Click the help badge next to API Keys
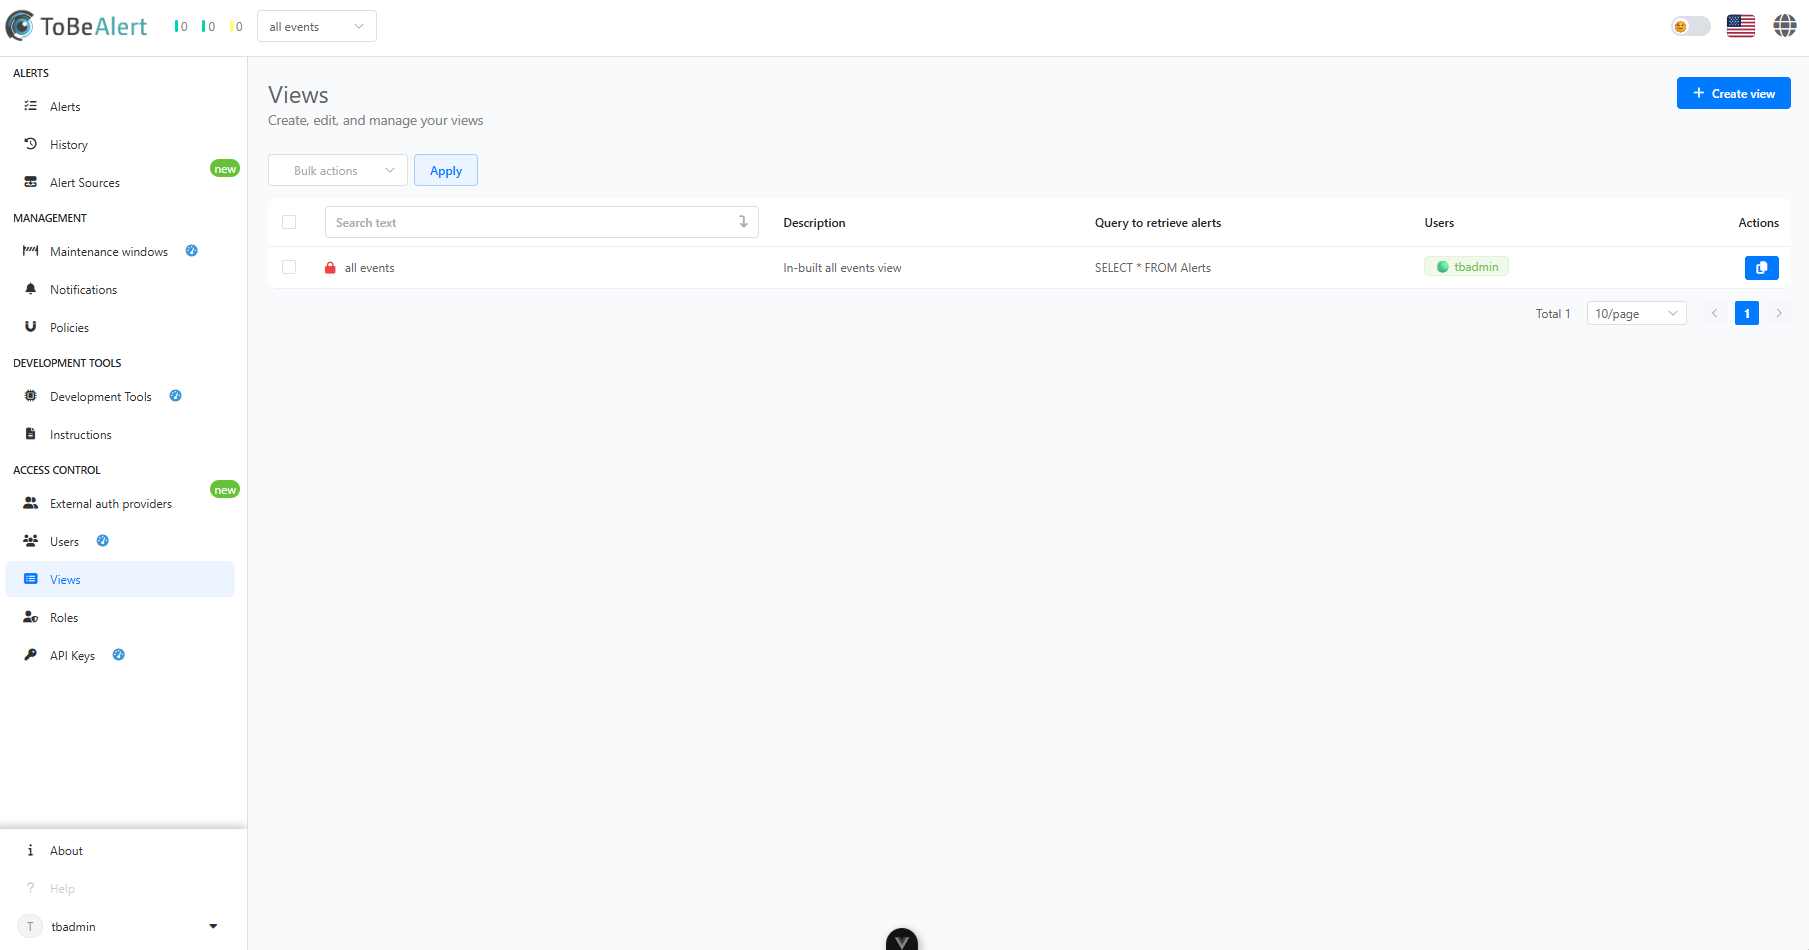Viewport: 1809px width, 950px height. tap(119, 655)
